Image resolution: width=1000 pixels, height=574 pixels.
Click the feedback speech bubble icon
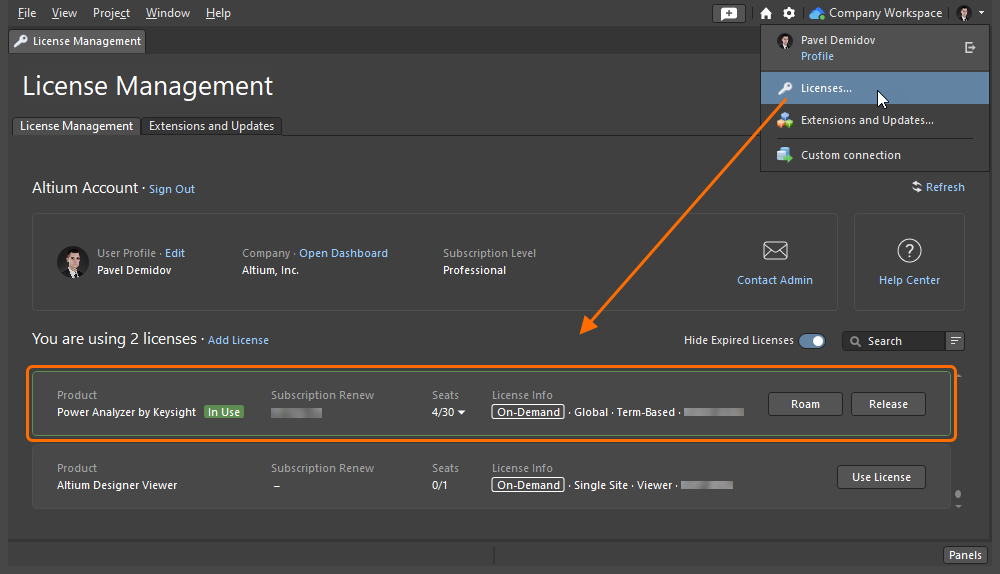click(x=728, y=13)
